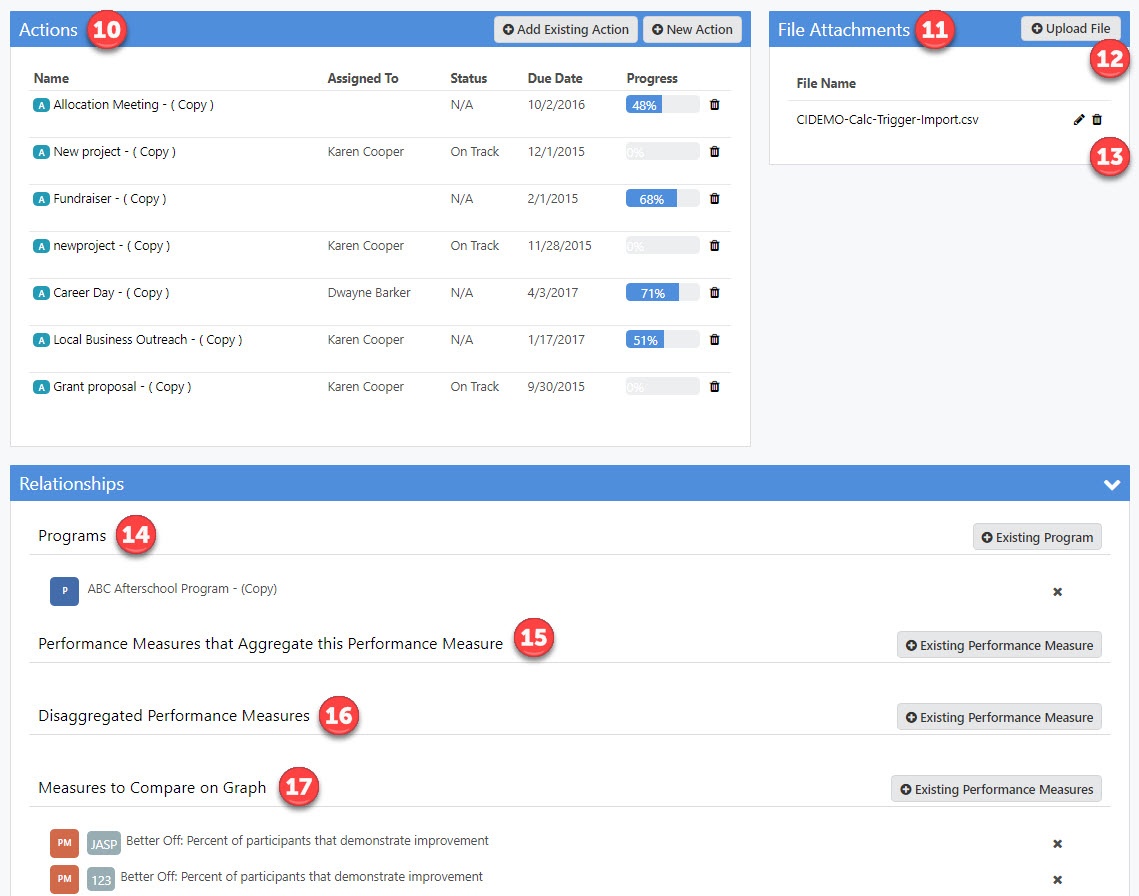Open the ABC Afterschool Program link
The height and width of the screenshot is (896, 1139).
182,589
